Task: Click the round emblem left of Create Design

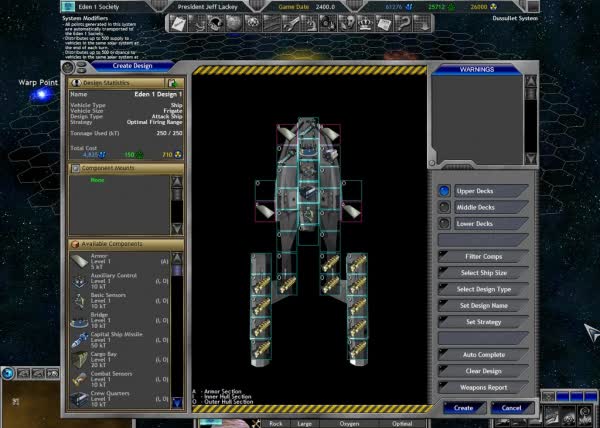Action: pos(68,68)
